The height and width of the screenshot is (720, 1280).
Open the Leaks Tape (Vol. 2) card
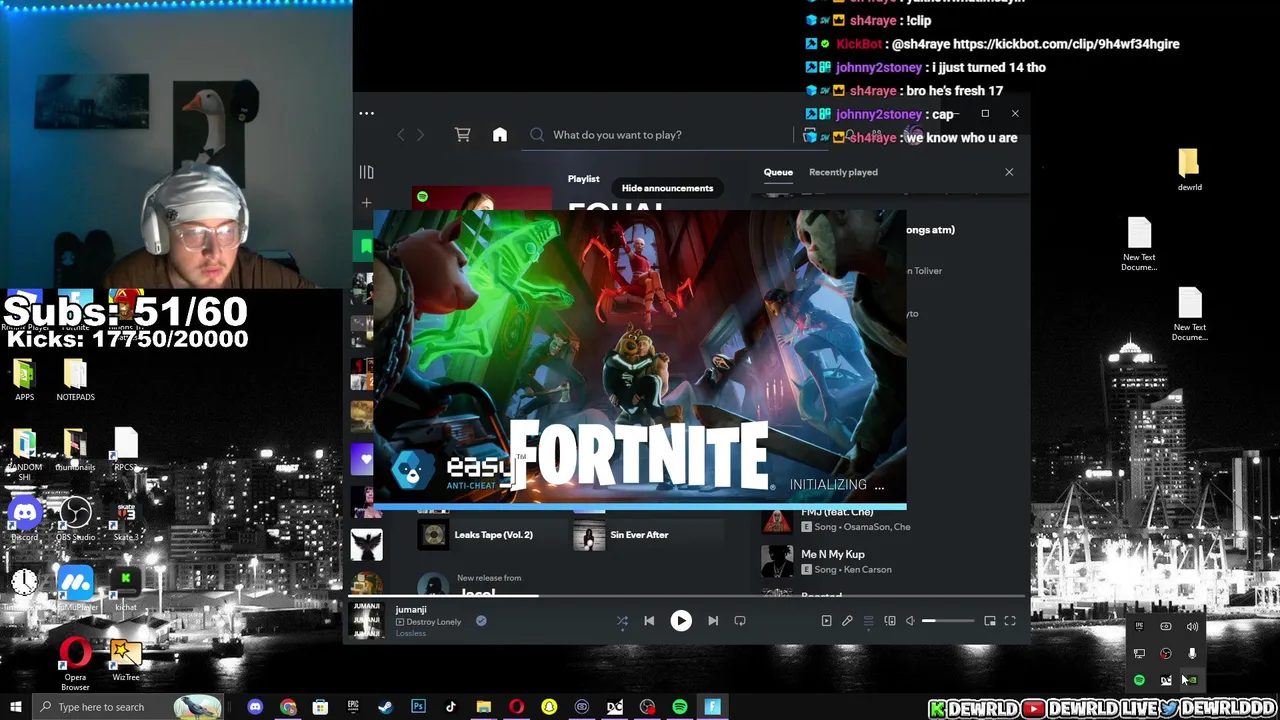coord(491,535)
